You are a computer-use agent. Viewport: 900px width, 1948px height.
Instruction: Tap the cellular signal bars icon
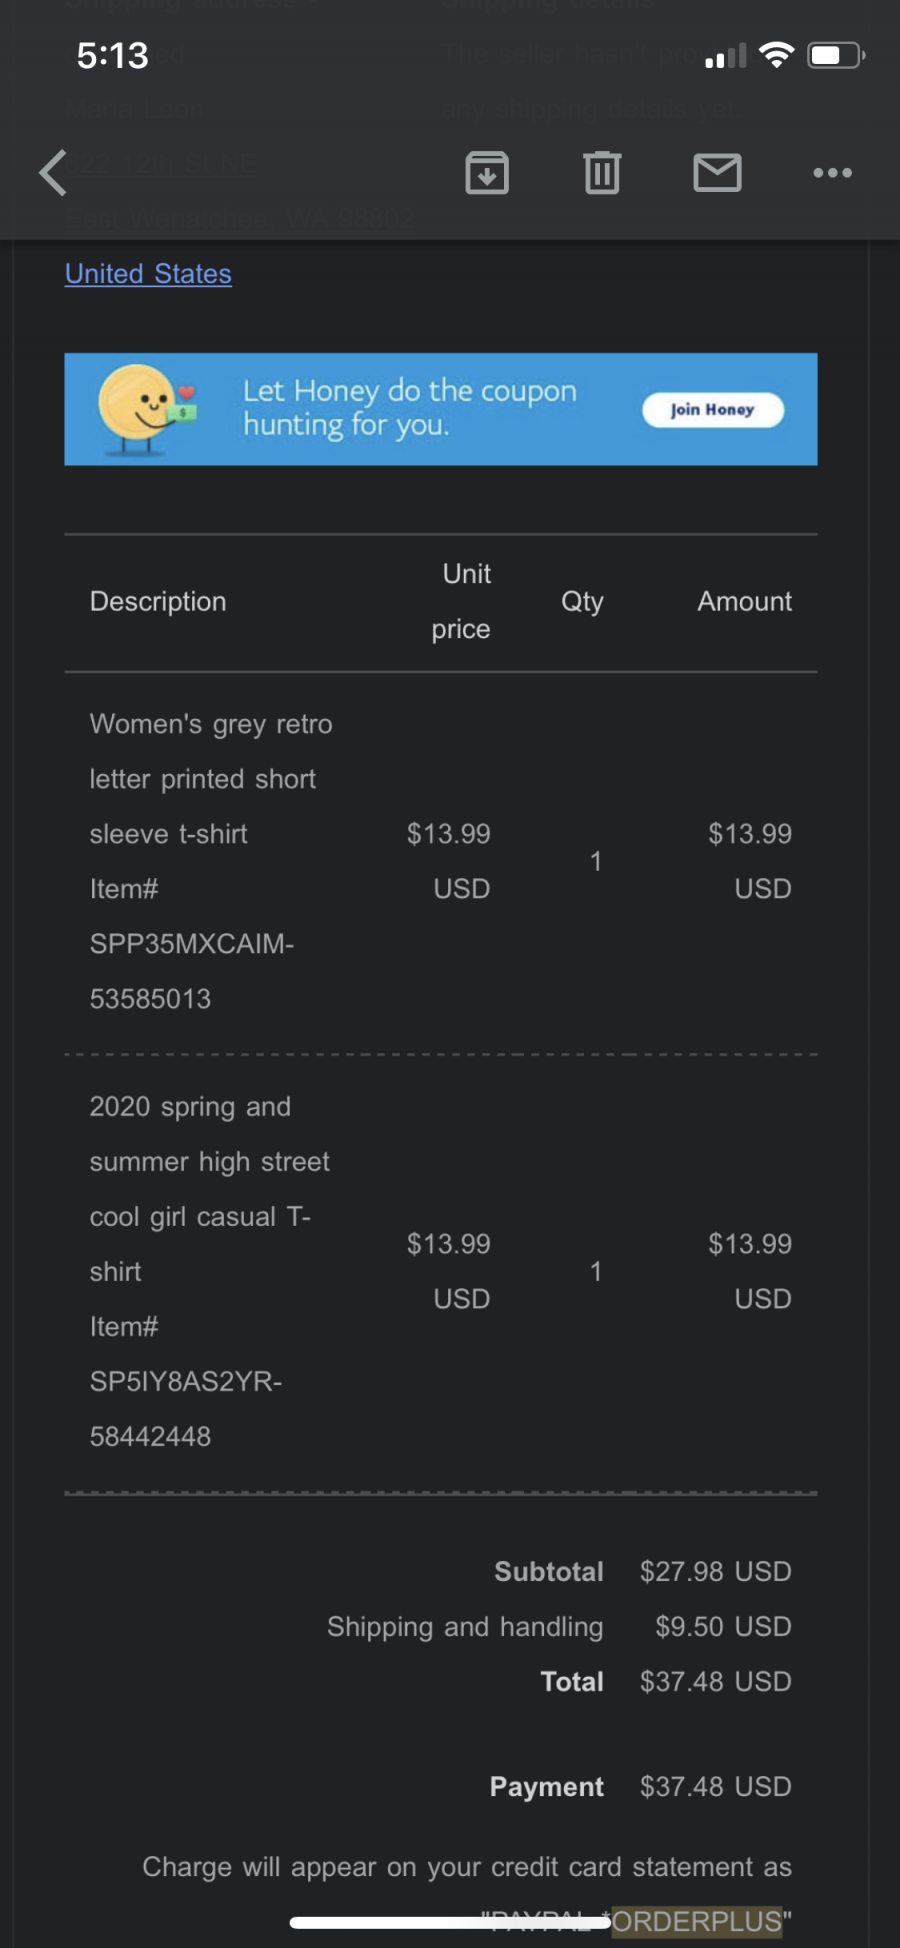[x=726, y=56]
